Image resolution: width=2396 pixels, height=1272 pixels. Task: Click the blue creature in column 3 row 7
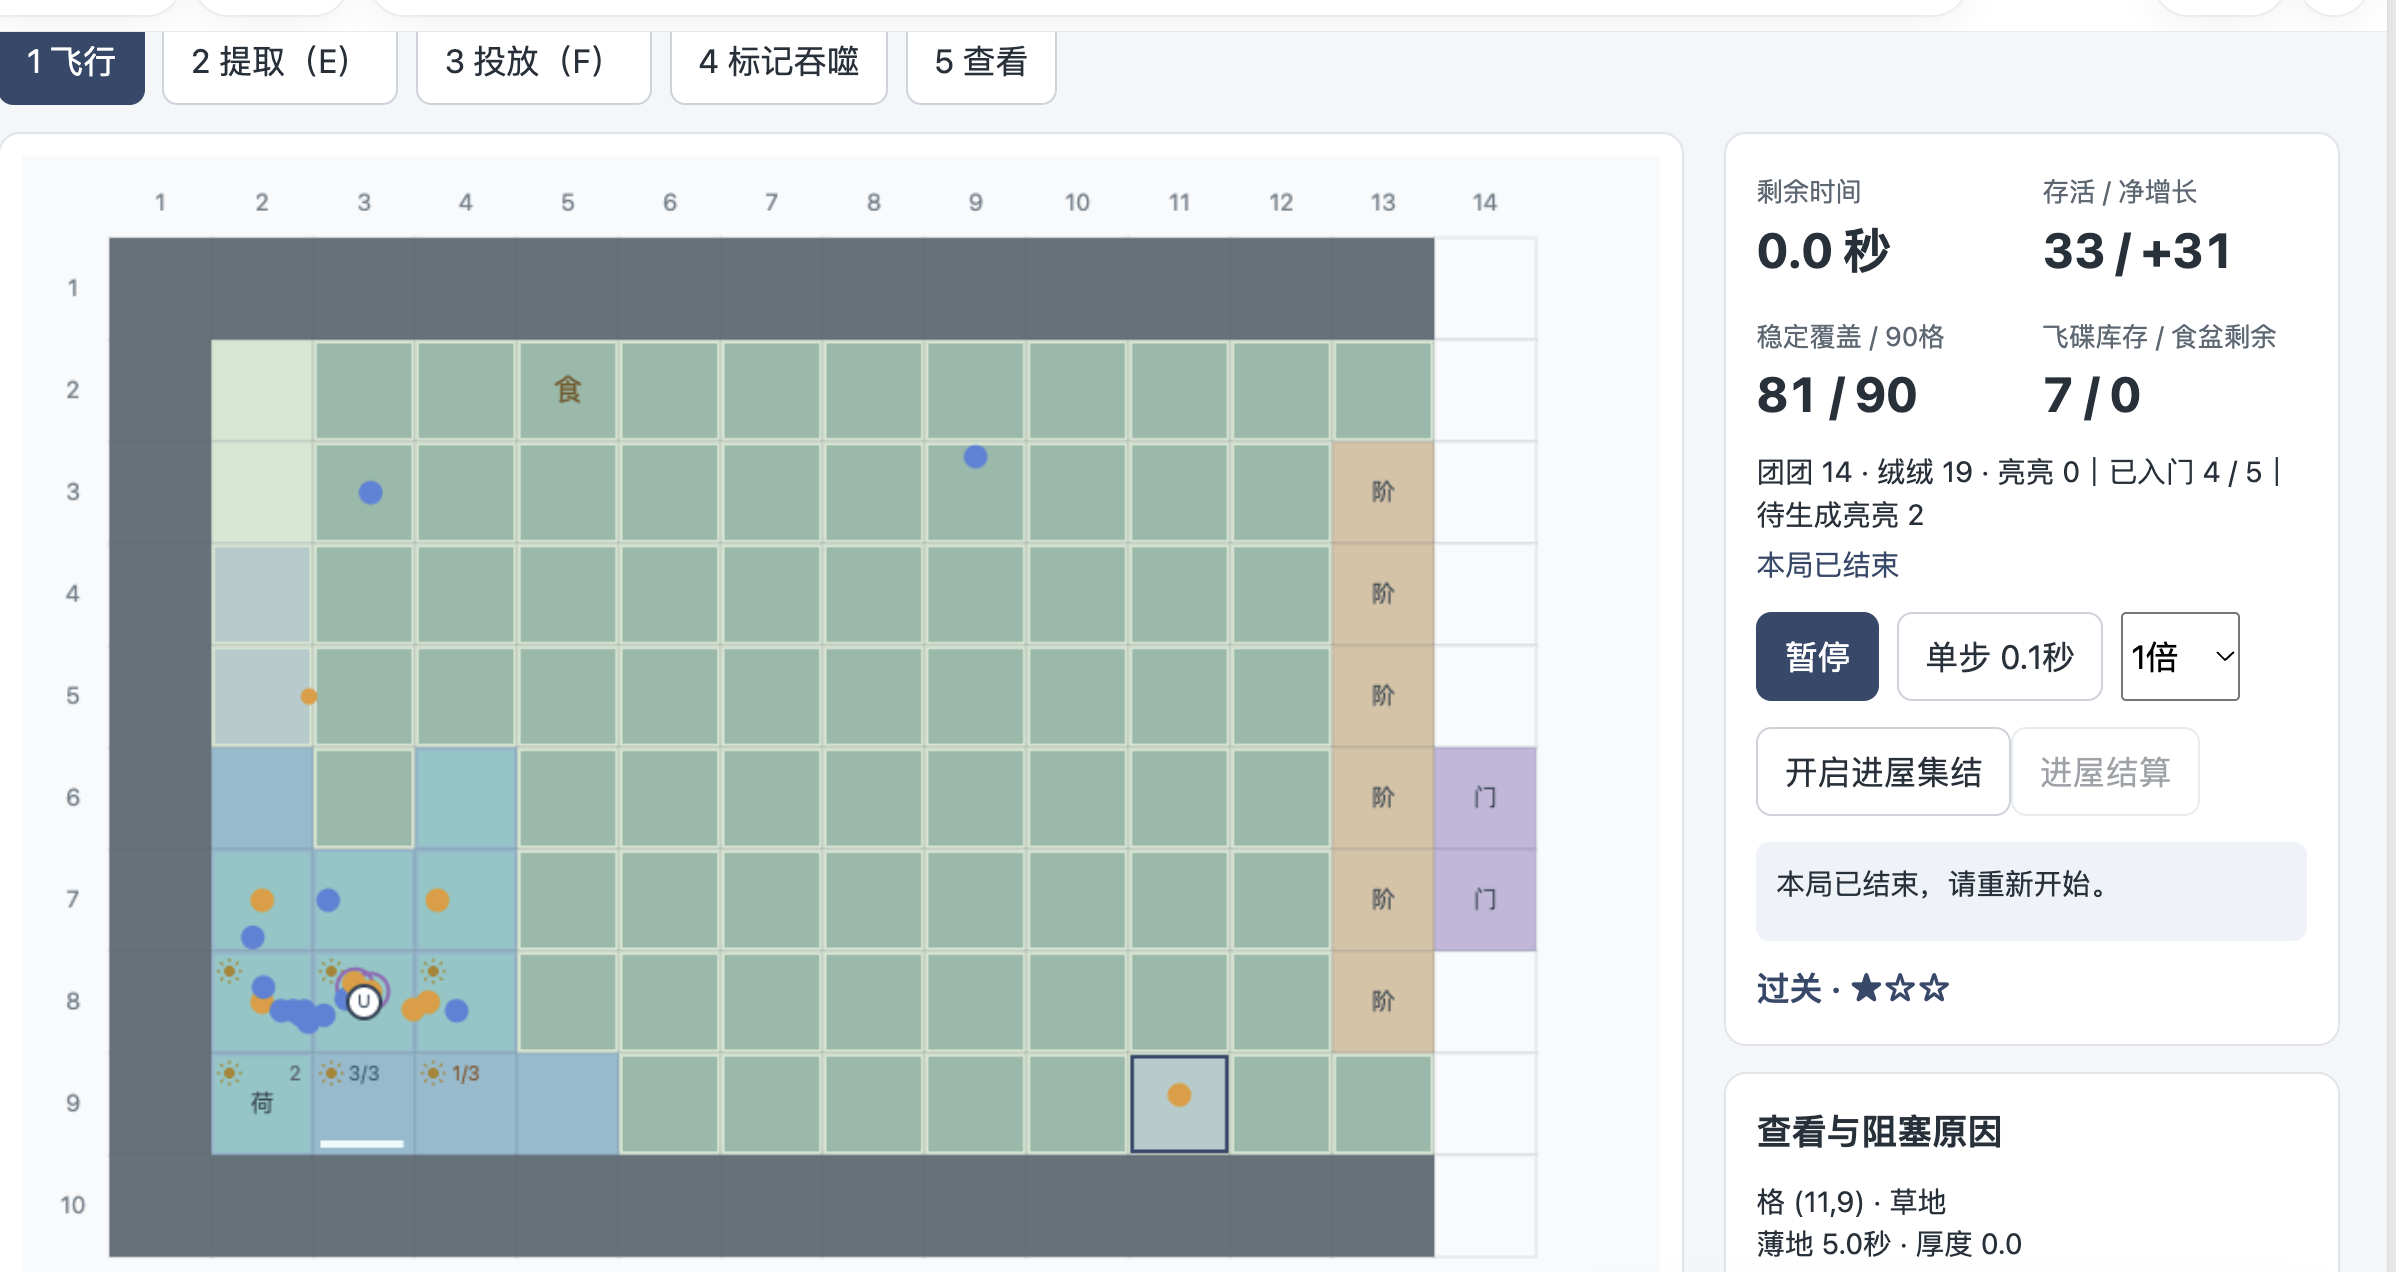(x=328, y=900)
